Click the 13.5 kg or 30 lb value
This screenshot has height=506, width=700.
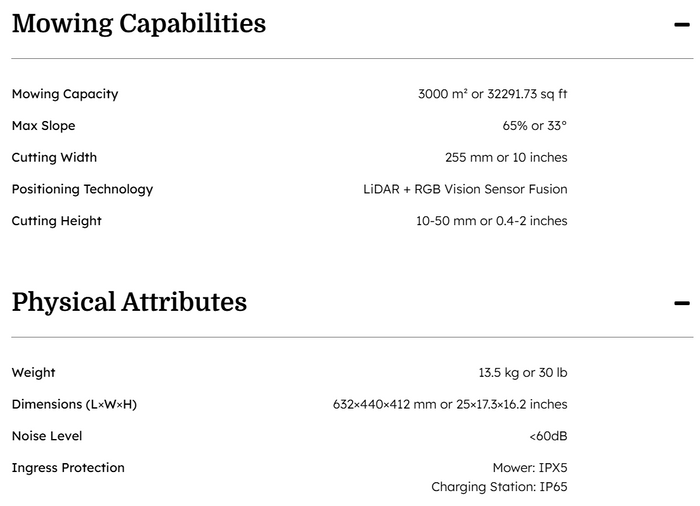522,373
